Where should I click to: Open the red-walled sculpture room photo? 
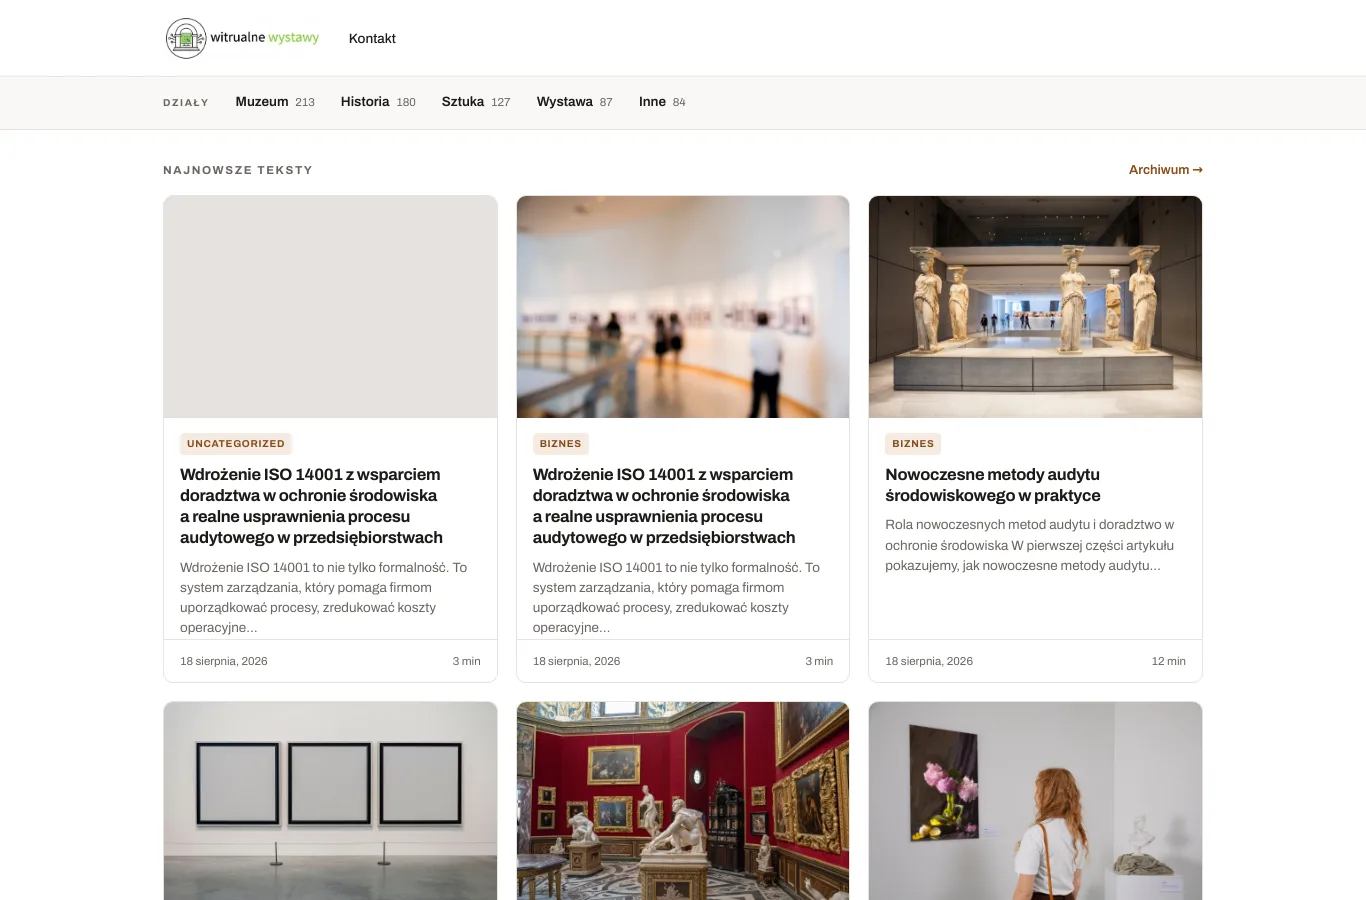(x=683, y=801)
